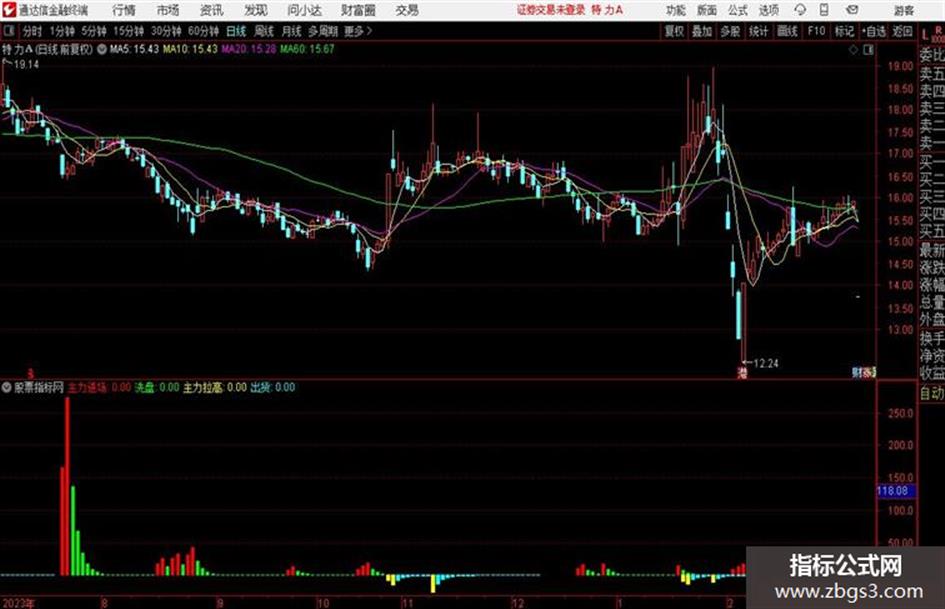This screenshot has height=609, width=945.
Task: Open the 功能 menu
Action: pyautogui.click(x=676, y=10)
